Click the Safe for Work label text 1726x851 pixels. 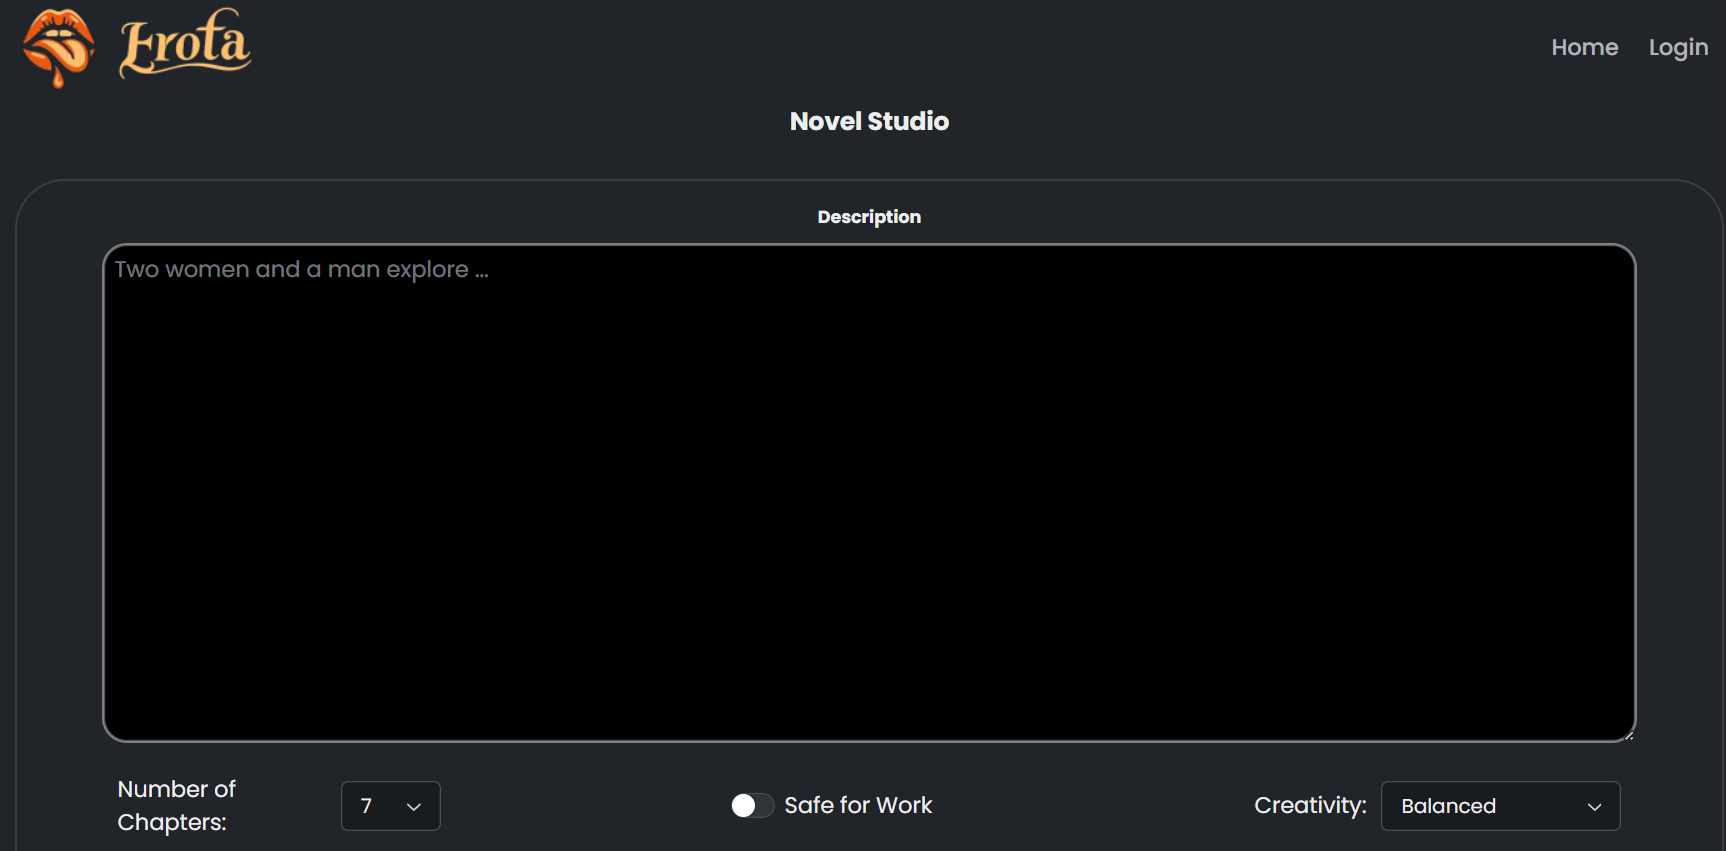pyautogui.click(x=858, y=806)
